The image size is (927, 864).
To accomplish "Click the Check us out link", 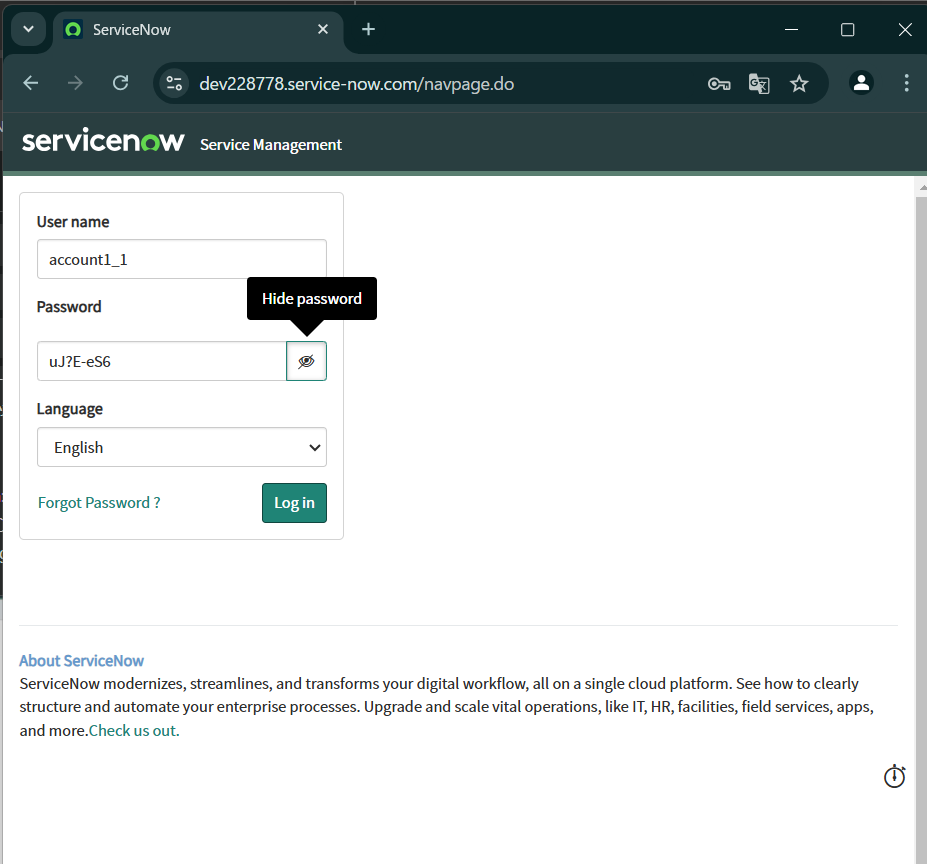I will pos(134,730).
